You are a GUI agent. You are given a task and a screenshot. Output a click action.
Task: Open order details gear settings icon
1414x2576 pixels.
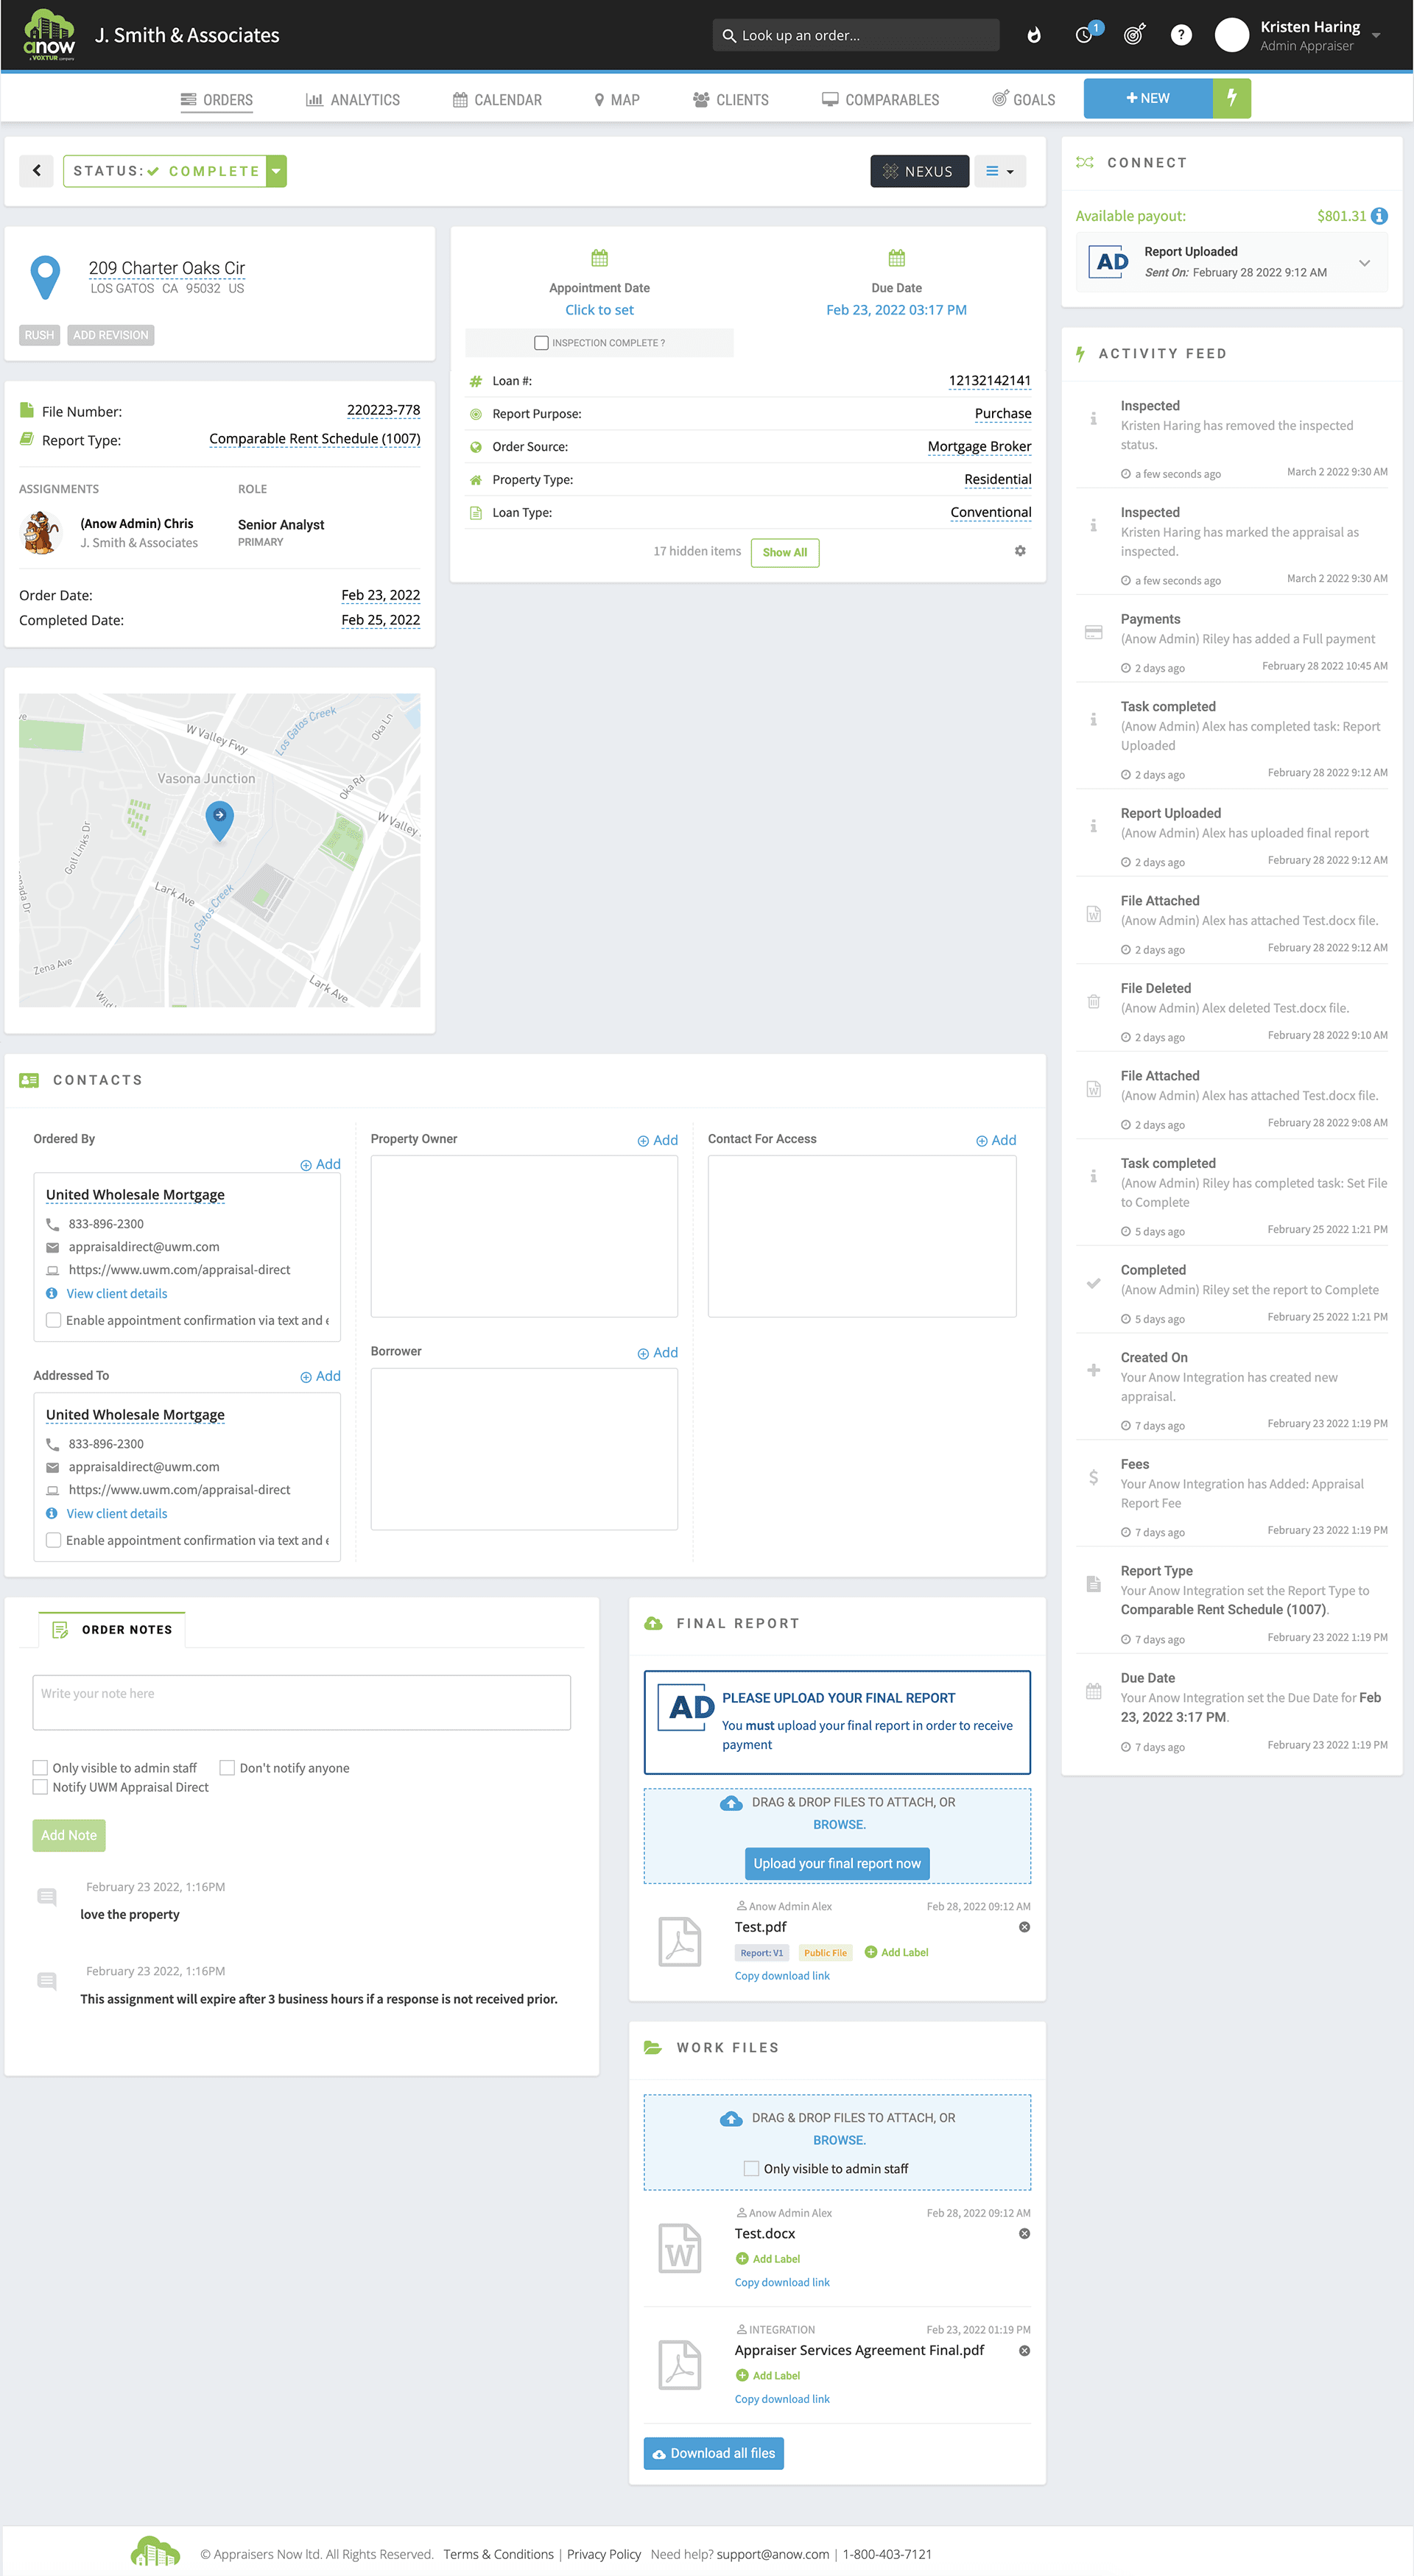1020,551
